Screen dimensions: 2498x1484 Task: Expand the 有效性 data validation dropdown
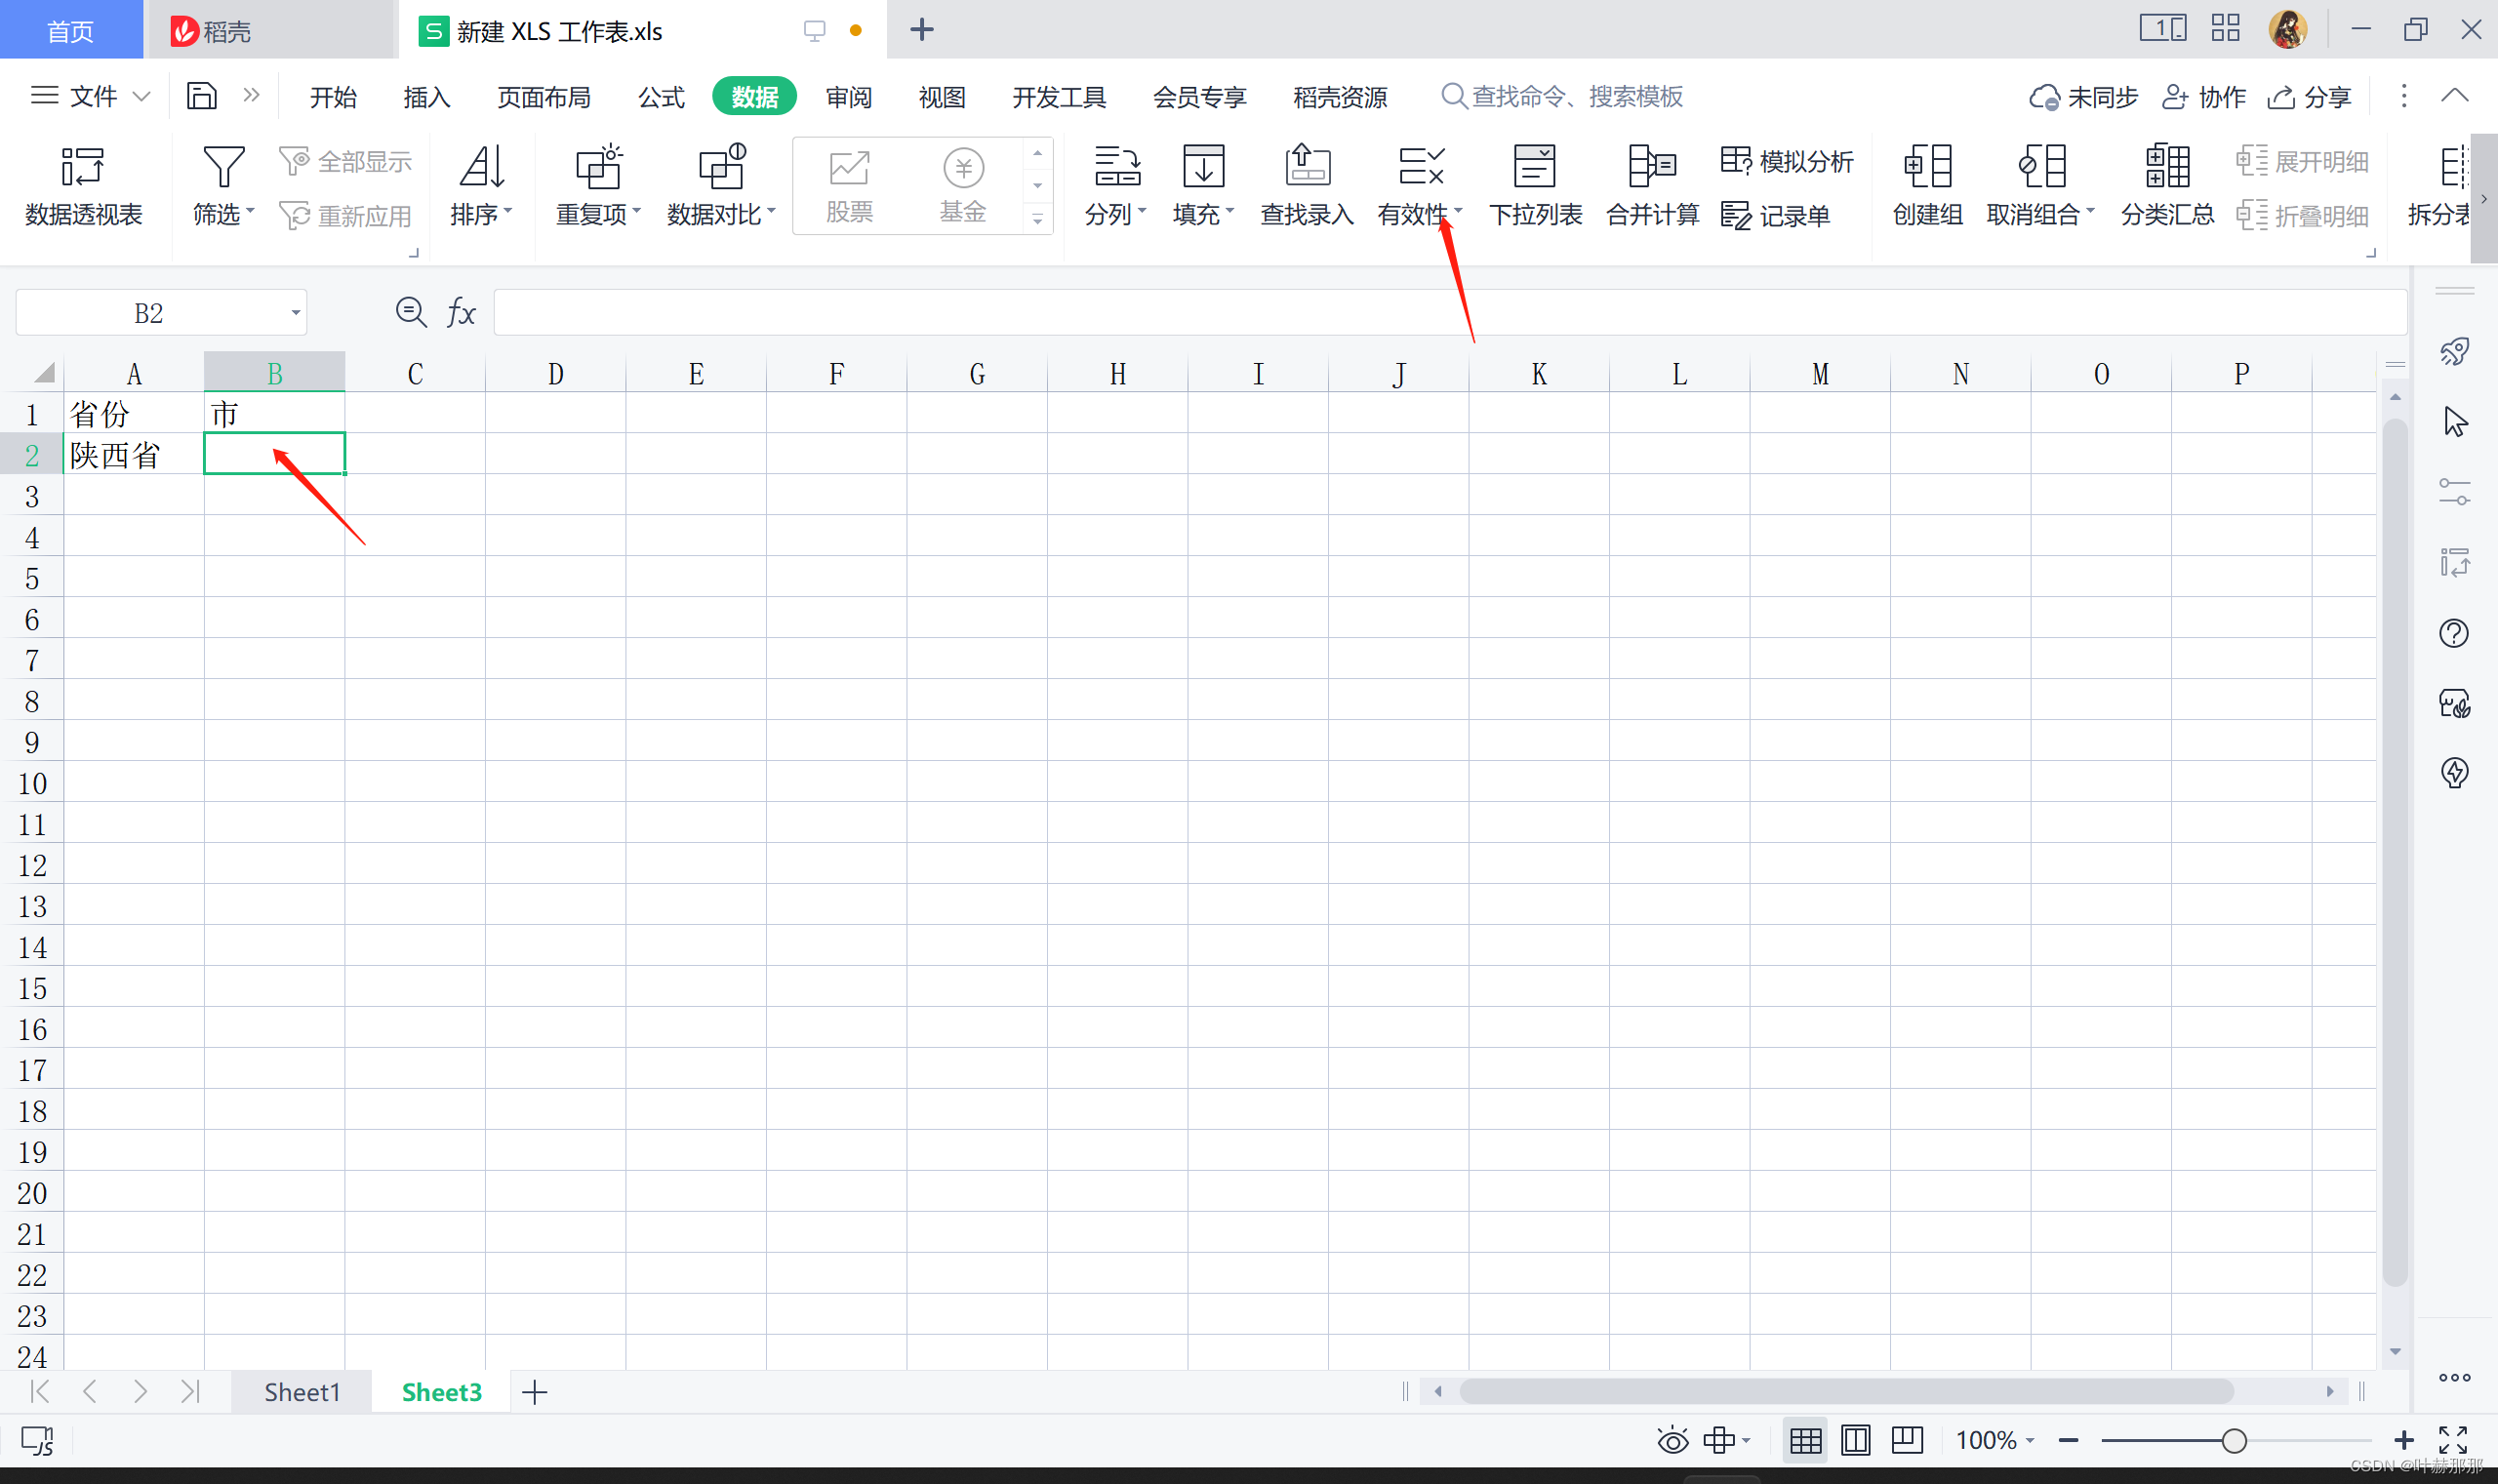coord(1458,211)
